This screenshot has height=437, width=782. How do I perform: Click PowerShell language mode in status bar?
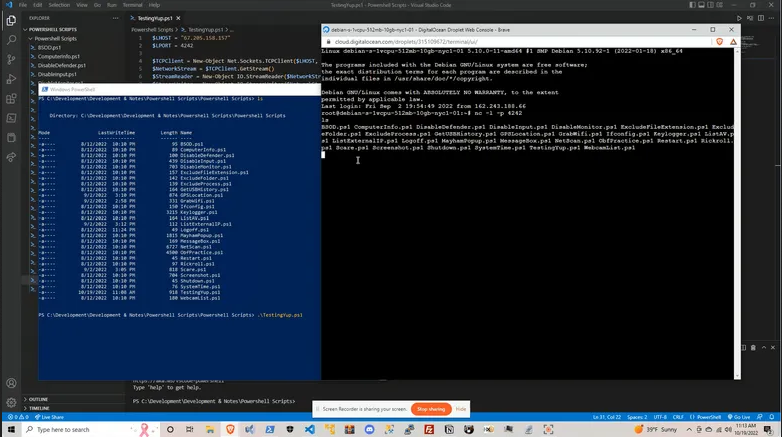705,417
